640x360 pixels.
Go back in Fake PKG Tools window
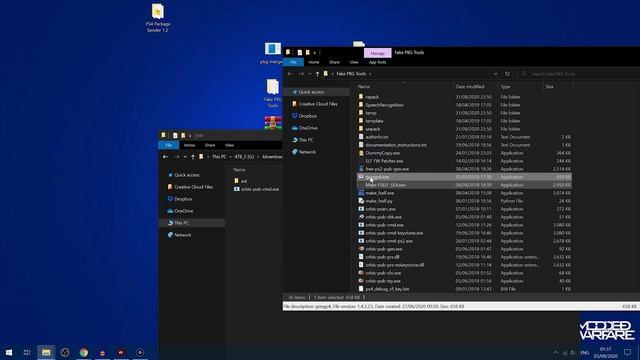pyautogui.click(x=290, y=74)
